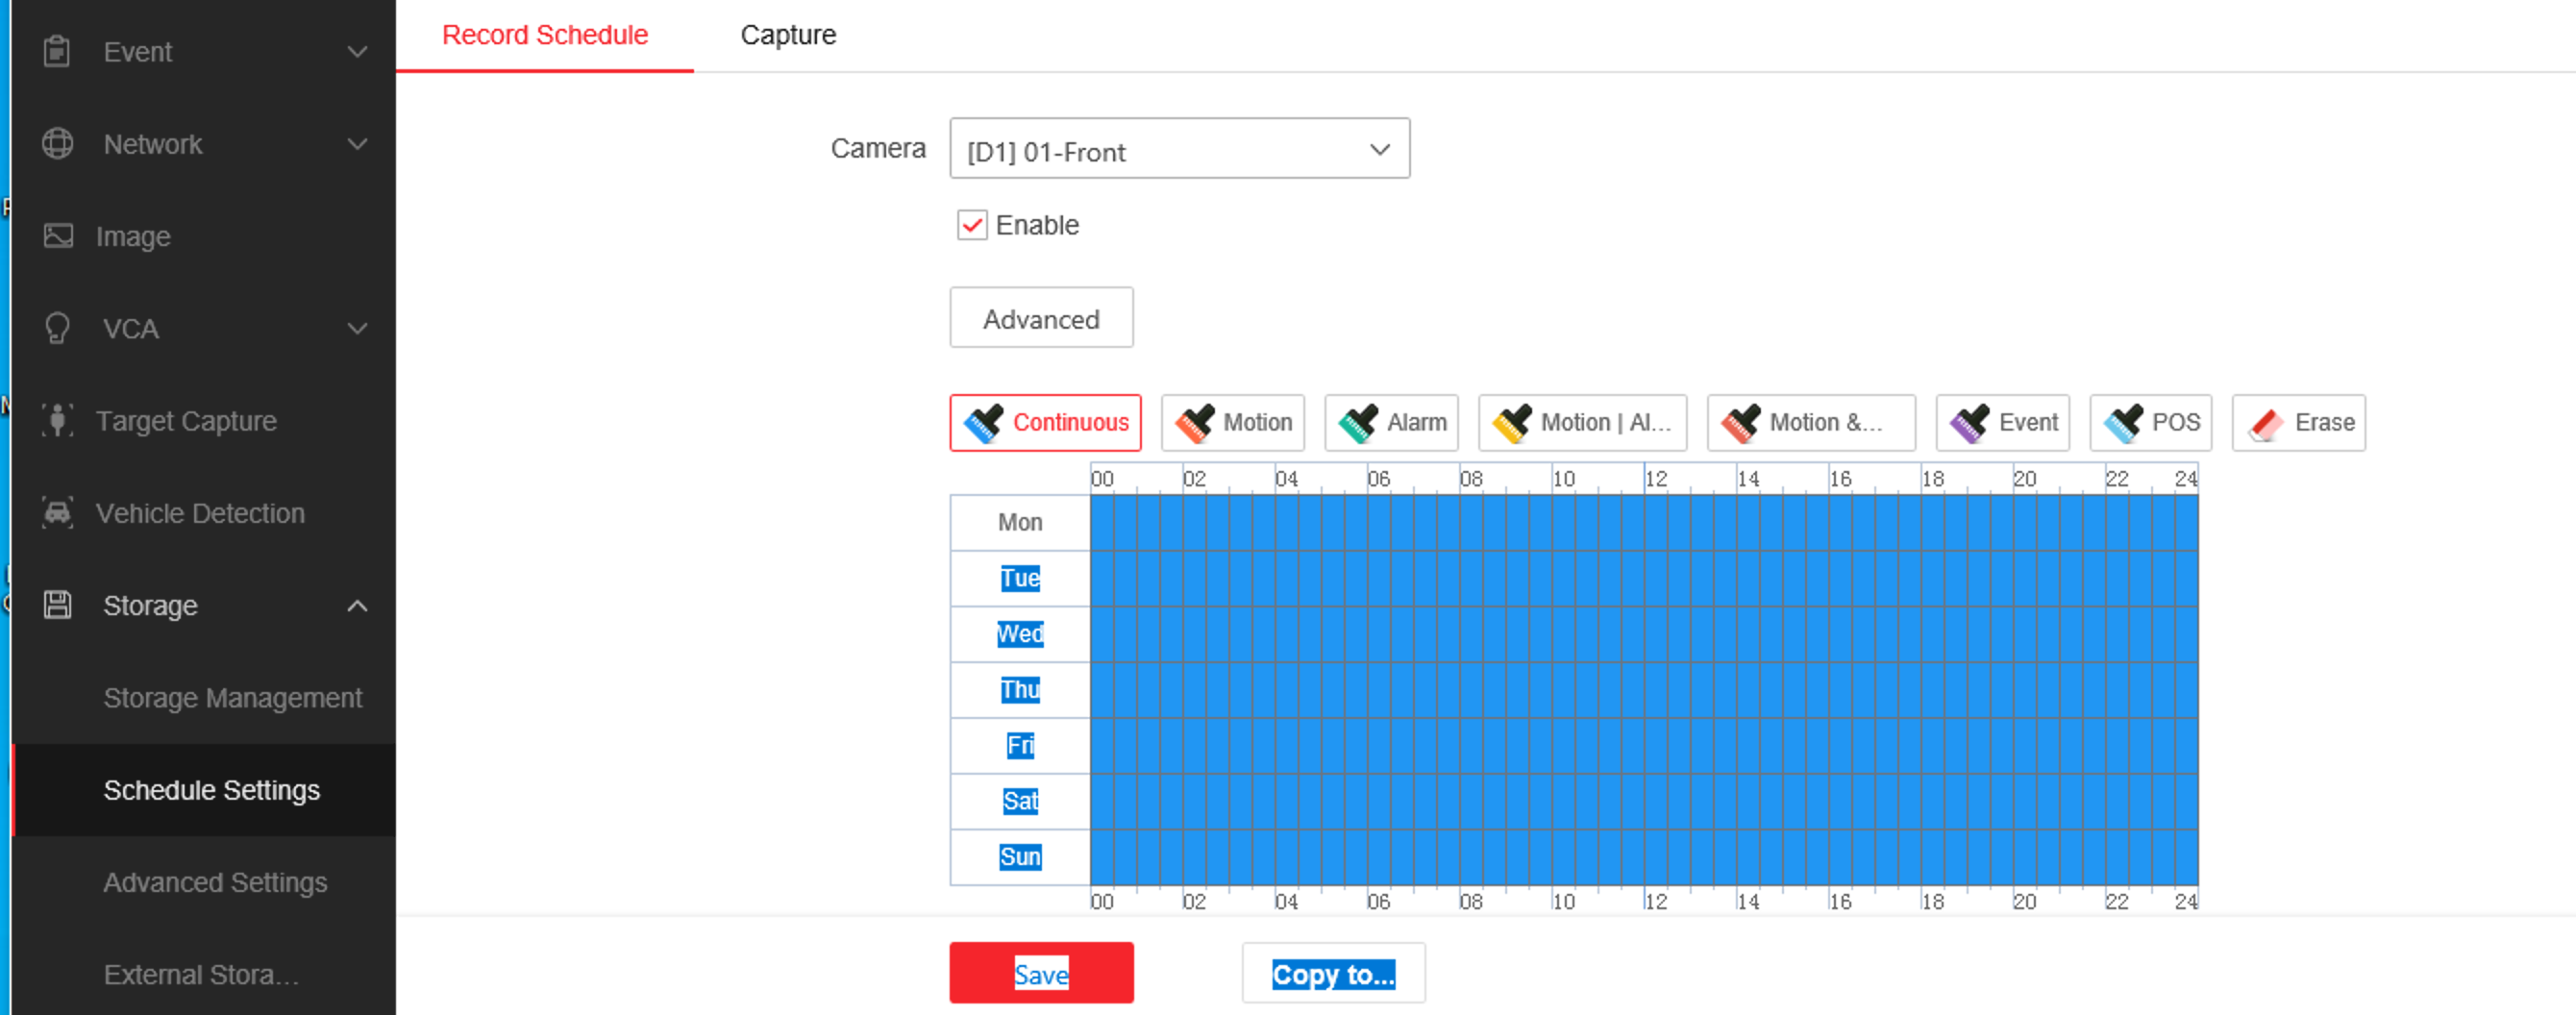Image resolution: width=2576 pixels, height=1015 pixels.
Task: Pick the Motion | Alarm brush
Action: coord(1581,423)
